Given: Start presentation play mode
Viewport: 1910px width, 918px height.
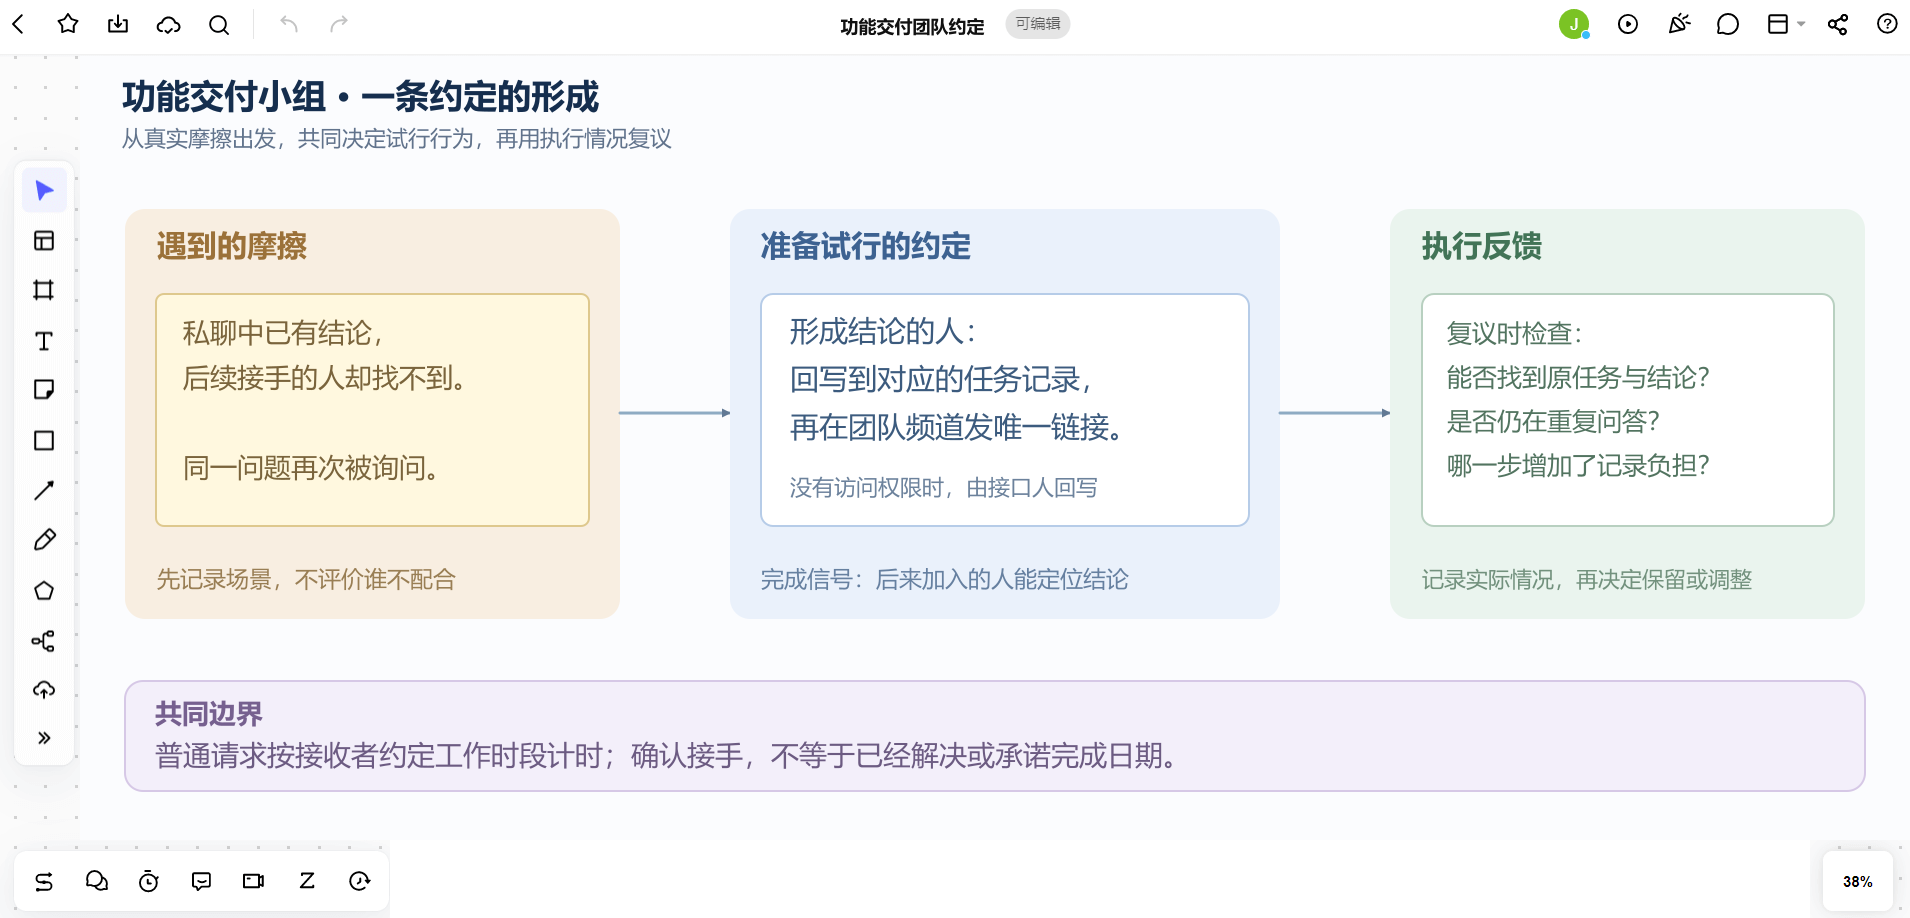Looking at the screenshot, I should tap(1628, 24).
